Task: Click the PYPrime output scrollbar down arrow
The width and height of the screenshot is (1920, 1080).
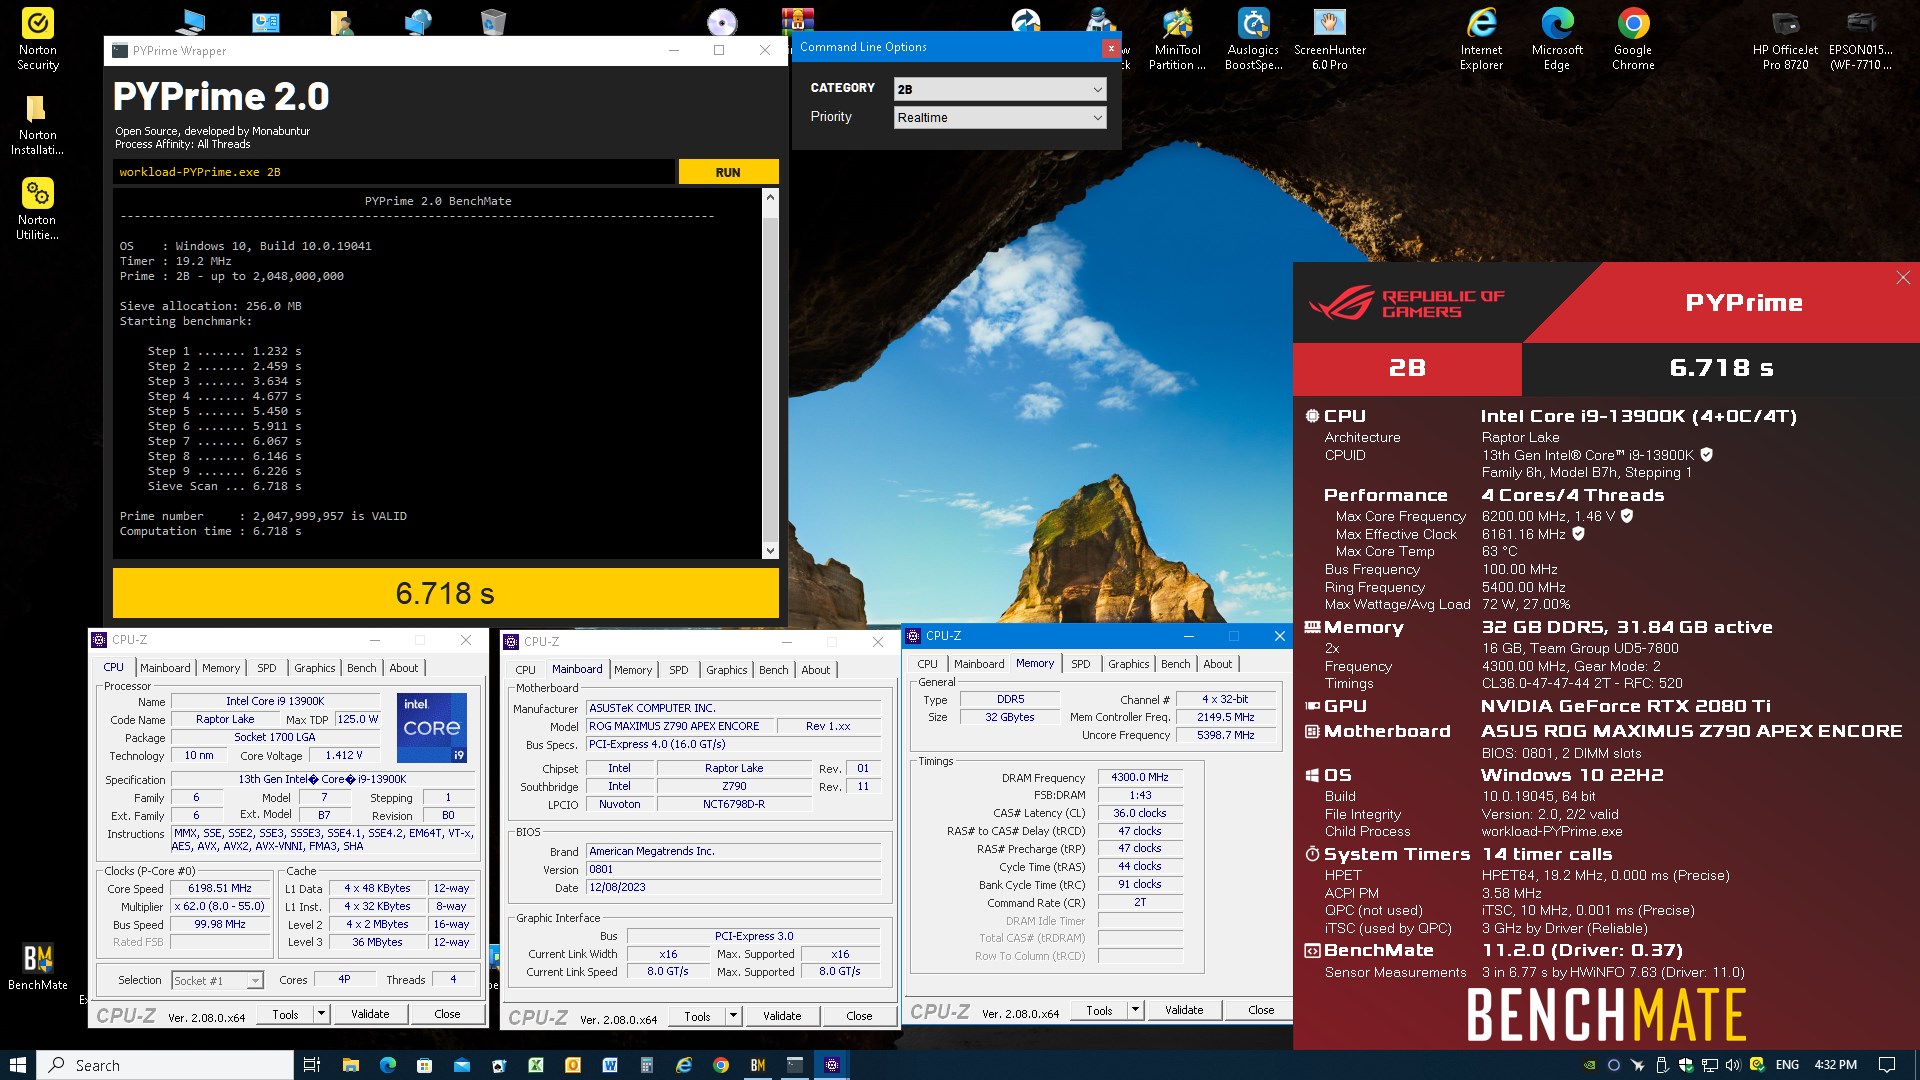Action: coord(769,550)
